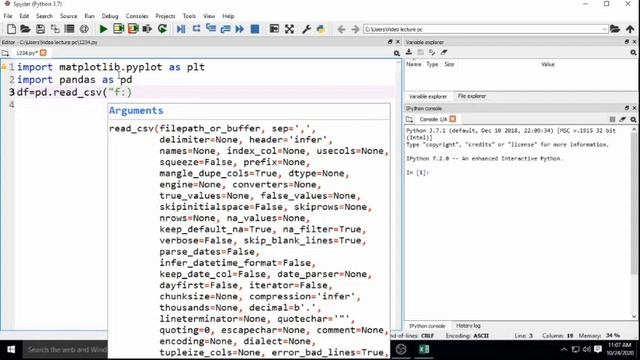Start debugging with the Debug file icon
The image size is (640, 360).
[x=181, y=29]
